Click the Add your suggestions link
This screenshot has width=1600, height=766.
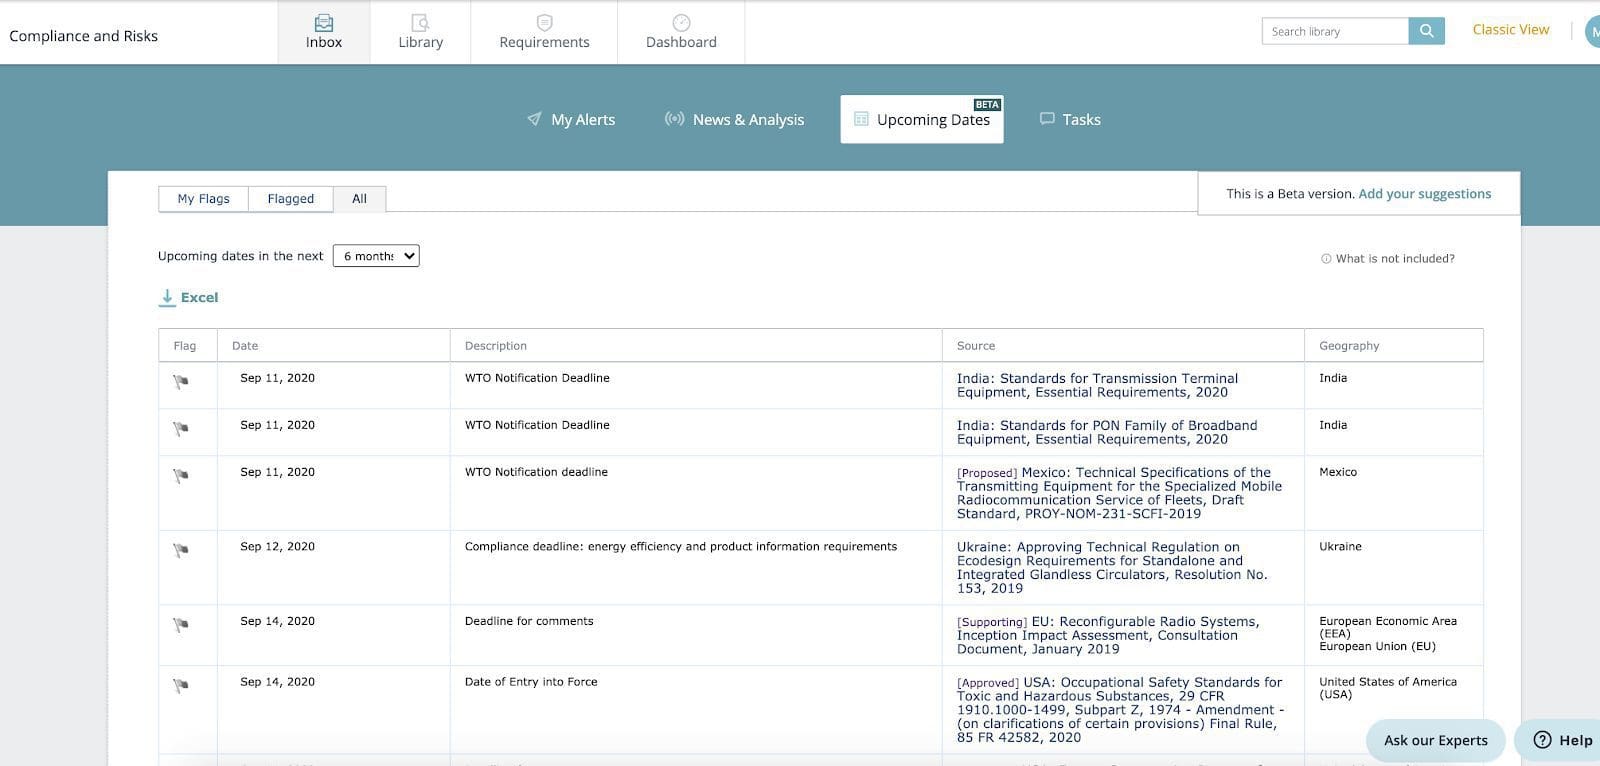click(1424, 194)
